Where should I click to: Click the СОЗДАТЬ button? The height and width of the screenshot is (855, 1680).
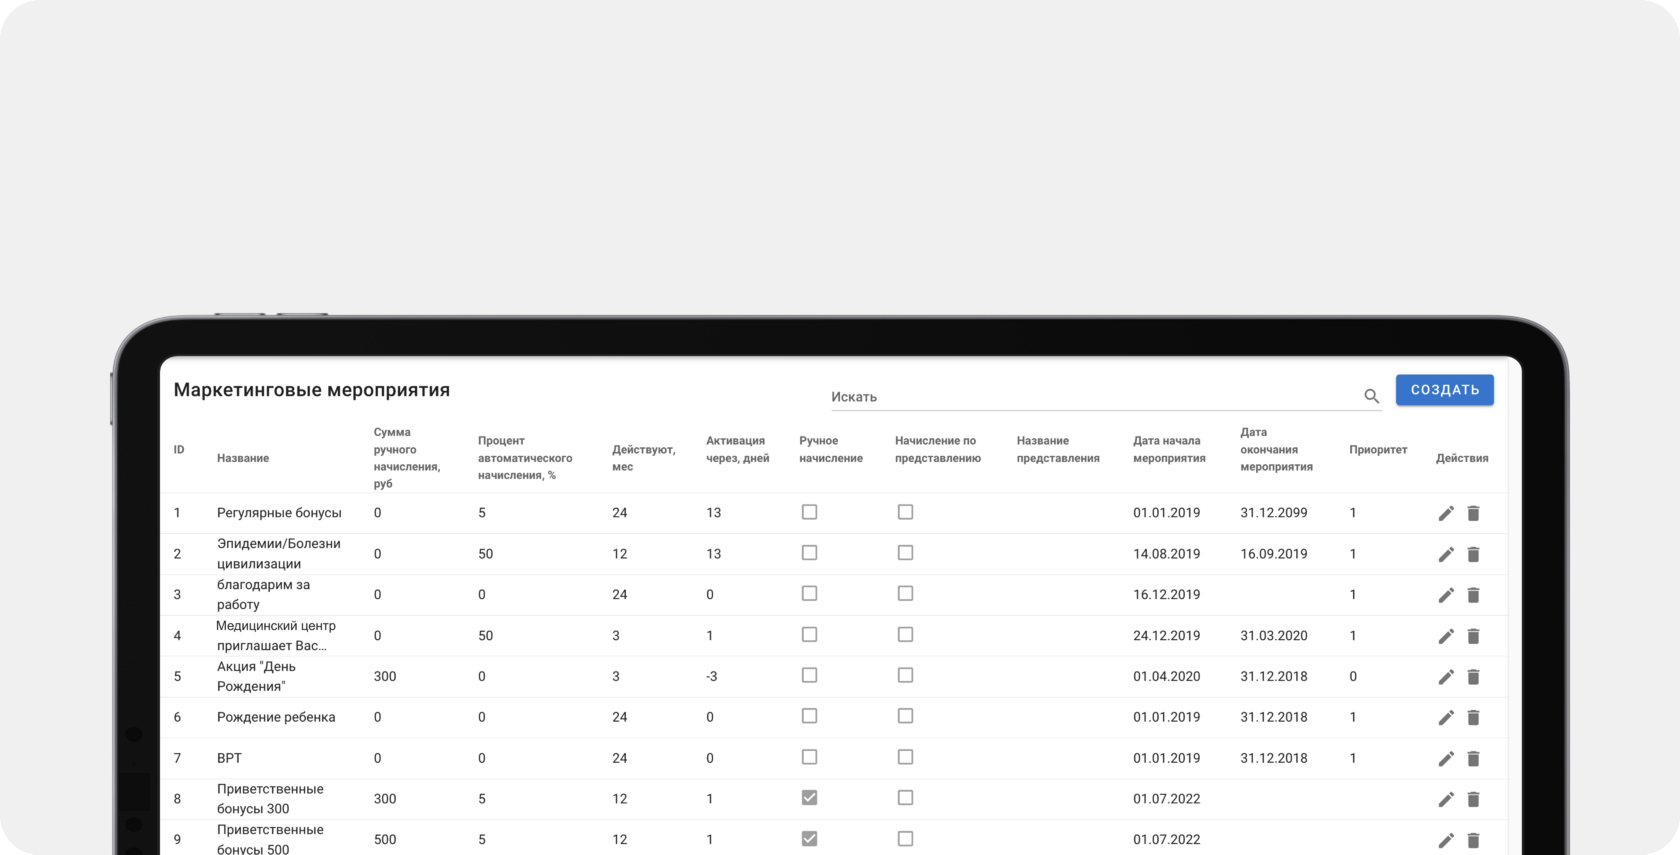click(1445, 390)
